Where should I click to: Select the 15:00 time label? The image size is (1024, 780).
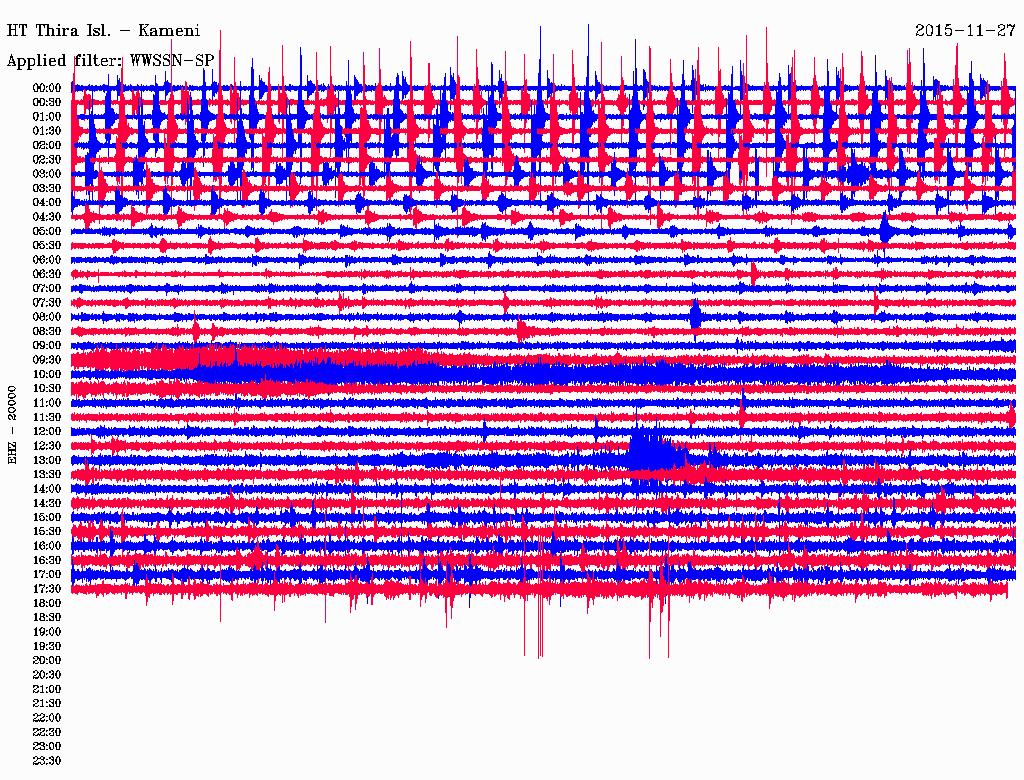pyautogui.click(x=47, y=517)
